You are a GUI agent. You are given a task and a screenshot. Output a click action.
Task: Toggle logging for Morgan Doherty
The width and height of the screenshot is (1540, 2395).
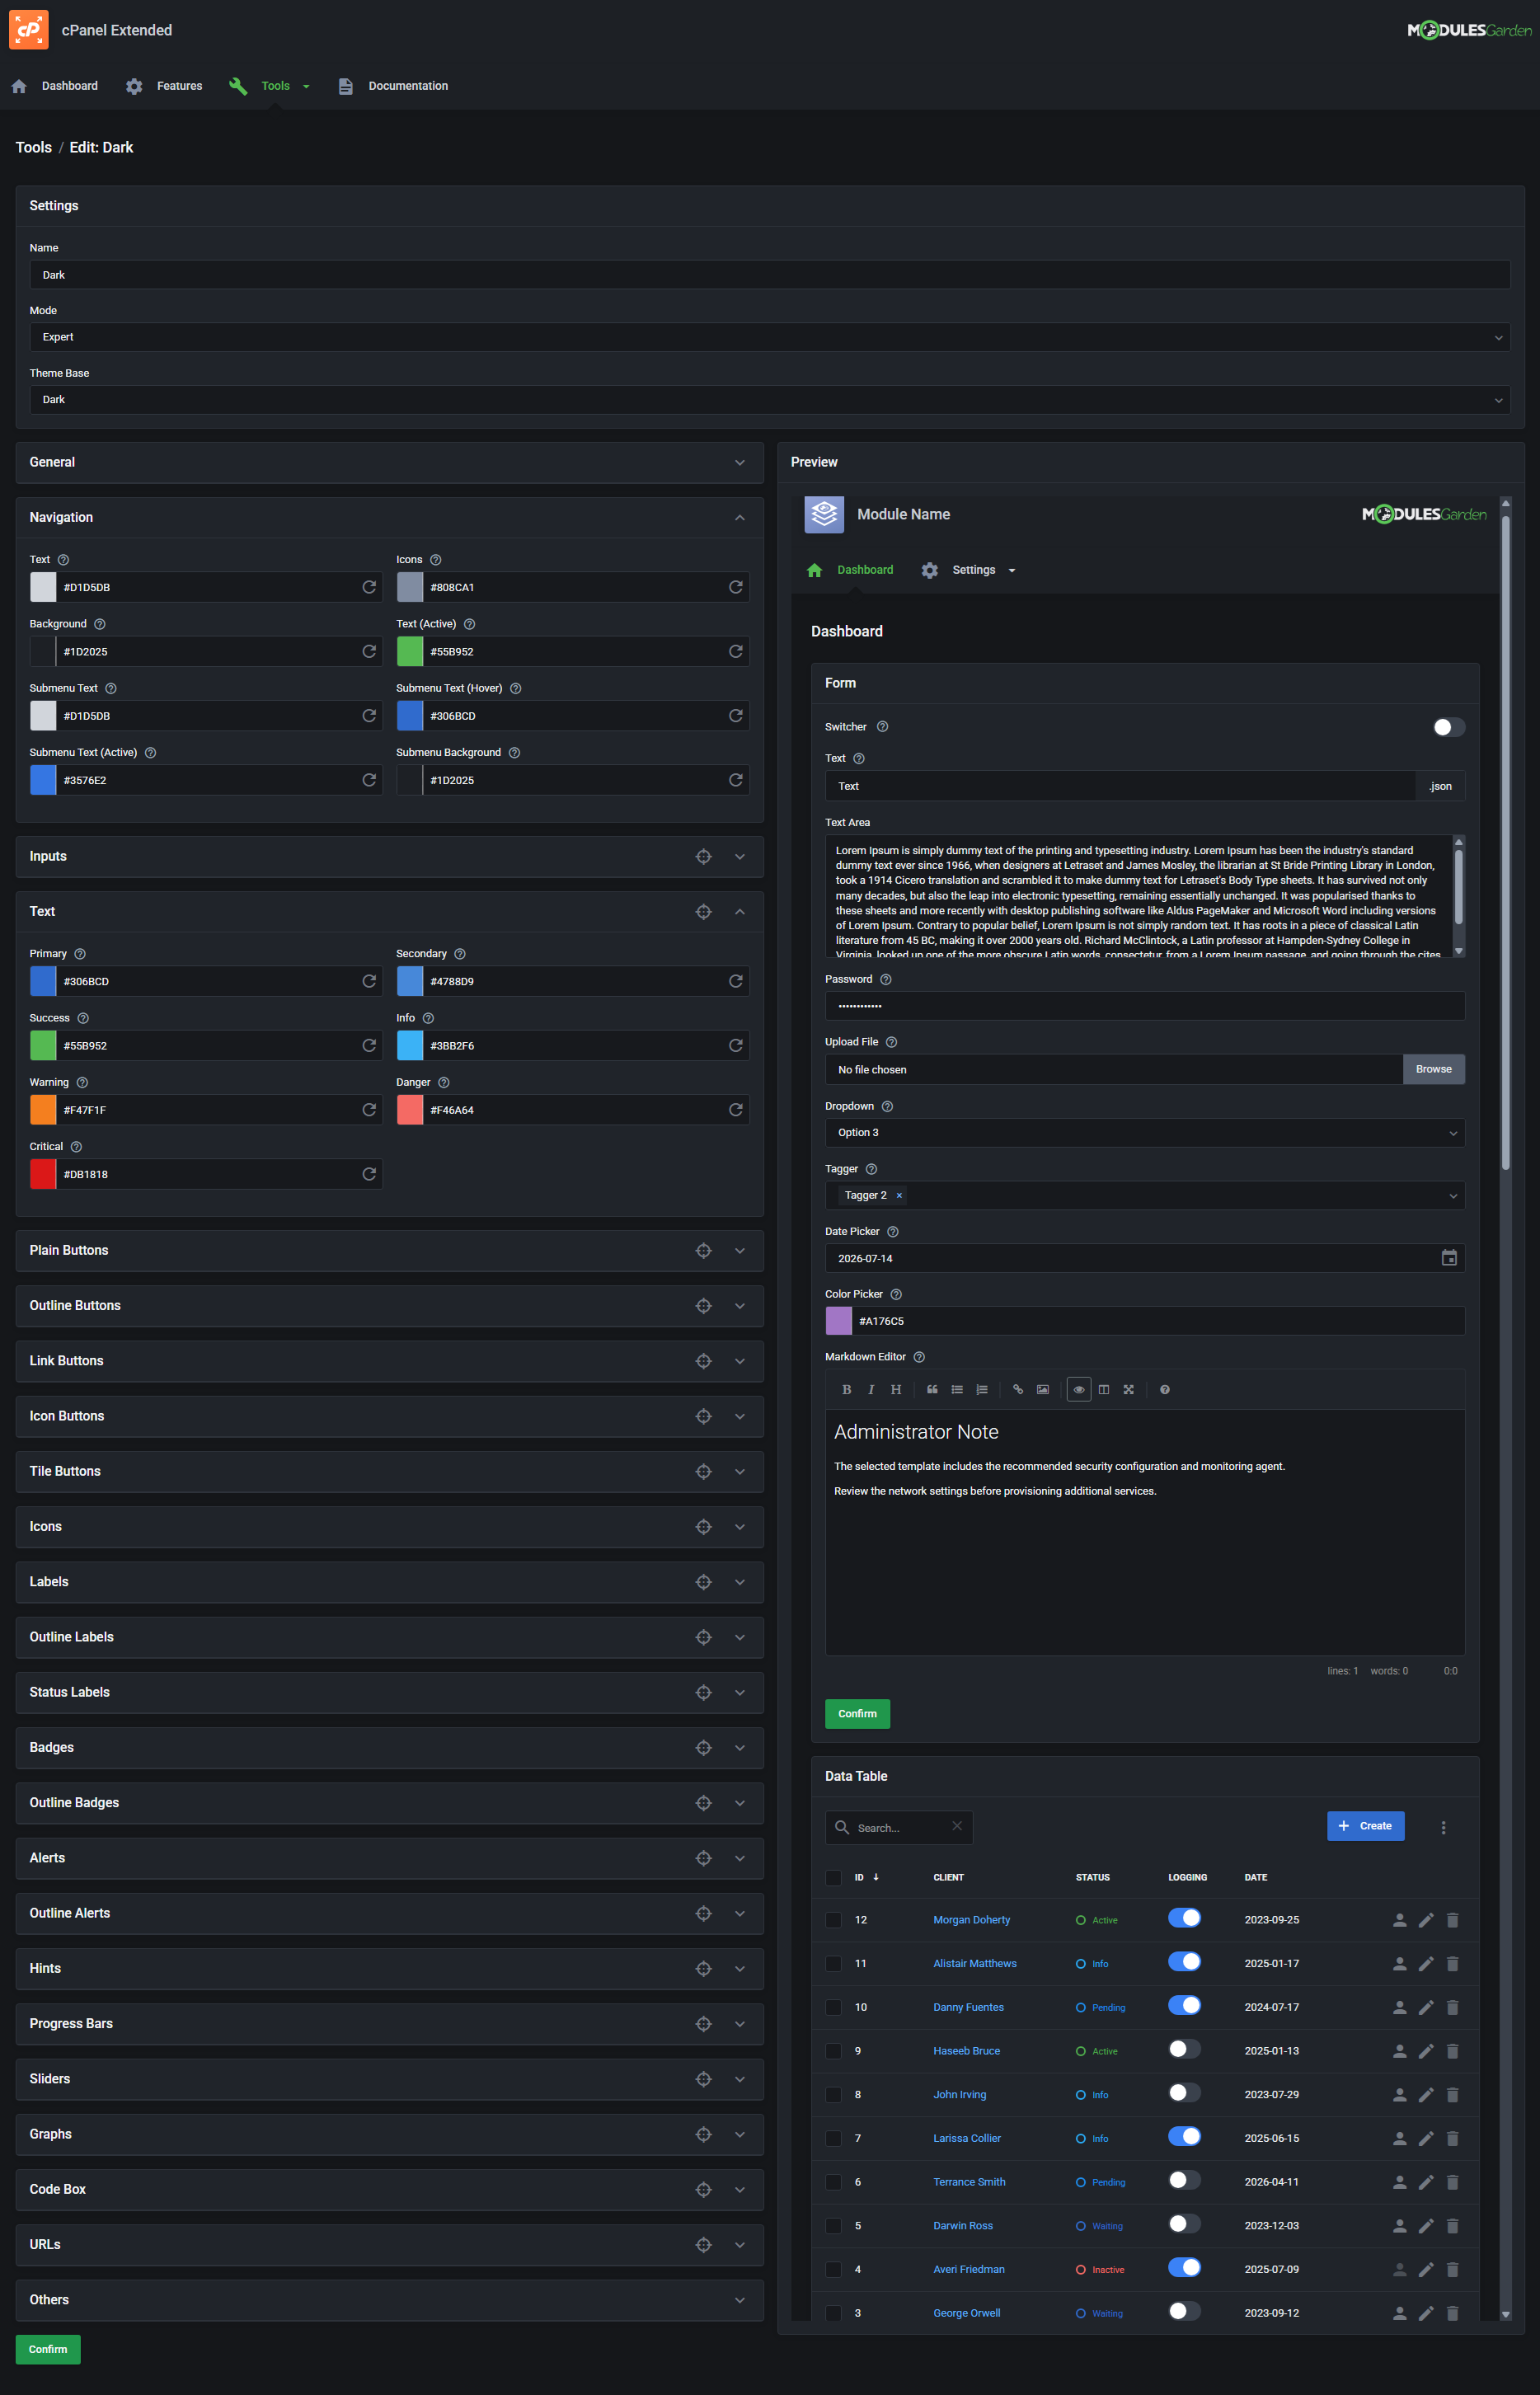(x=1184, y=1918)
